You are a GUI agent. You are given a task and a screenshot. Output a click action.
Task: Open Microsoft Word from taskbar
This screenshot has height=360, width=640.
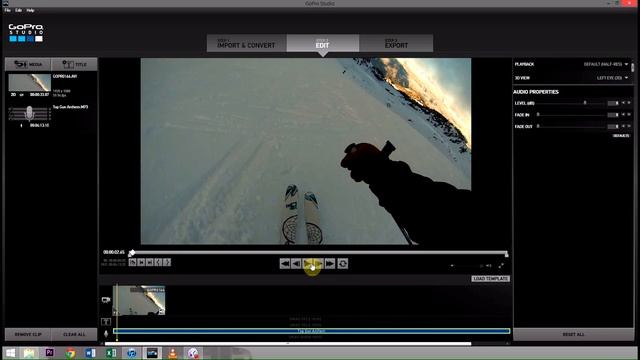click(91, 353)
